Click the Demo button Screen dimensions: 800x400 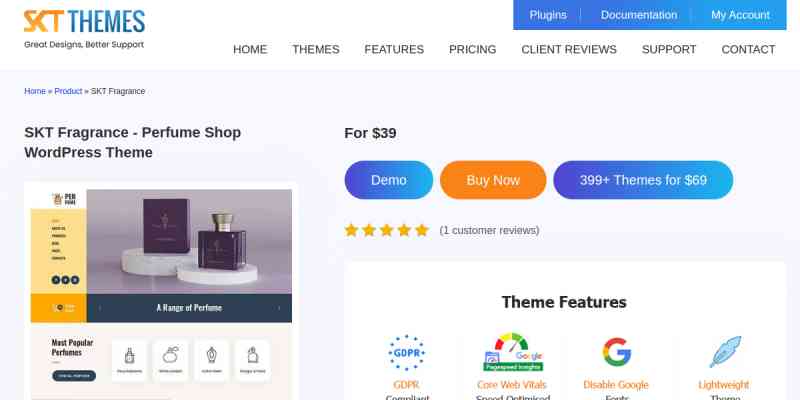pyautogui.click(x=389, y=180)
